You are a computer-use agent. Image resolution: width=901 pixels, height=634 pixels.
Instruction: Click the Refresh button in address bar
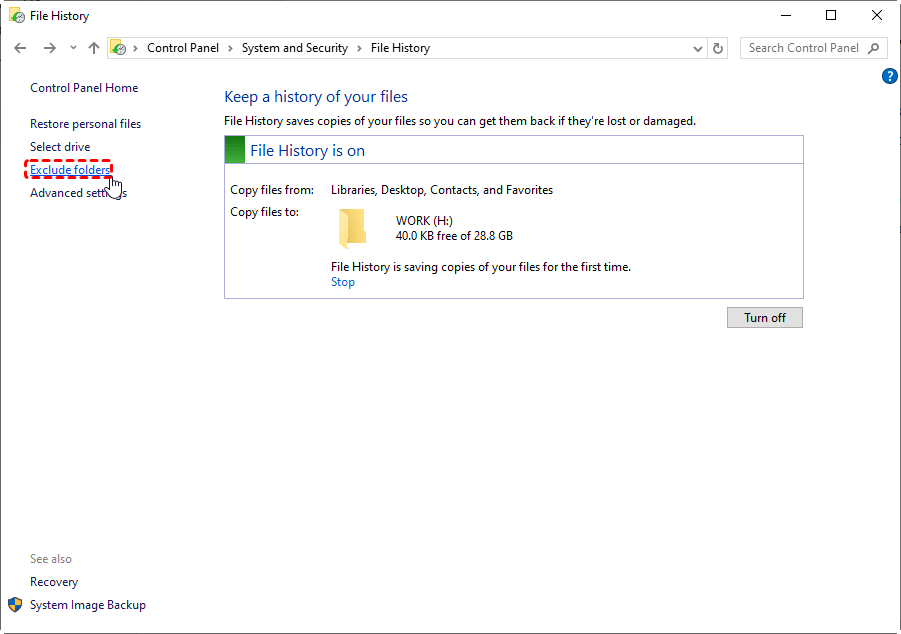pyautogui.click(x=718, y=48)
